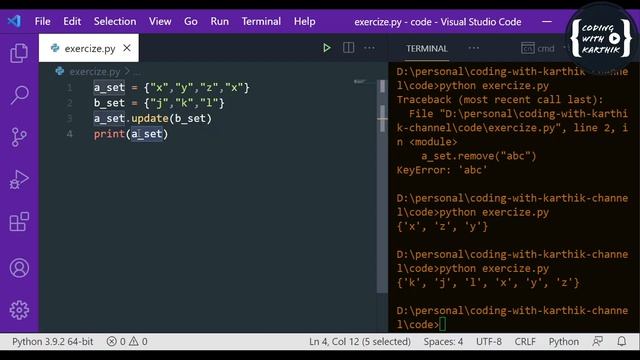Open the Edit menu

72,21
